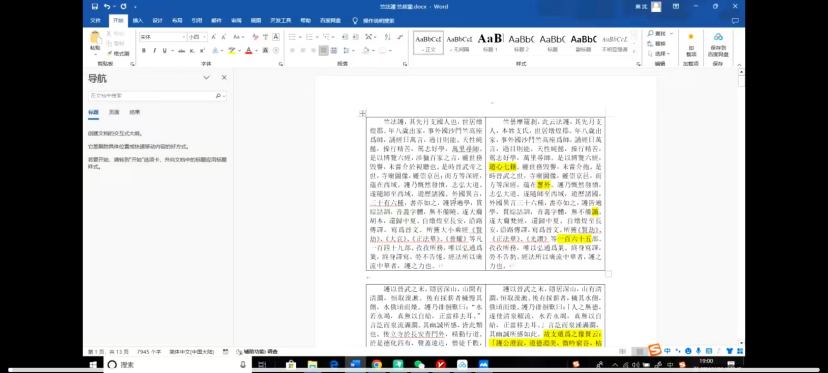
Task: Apply the No Spacing style
Action: (x=458, y=42)
